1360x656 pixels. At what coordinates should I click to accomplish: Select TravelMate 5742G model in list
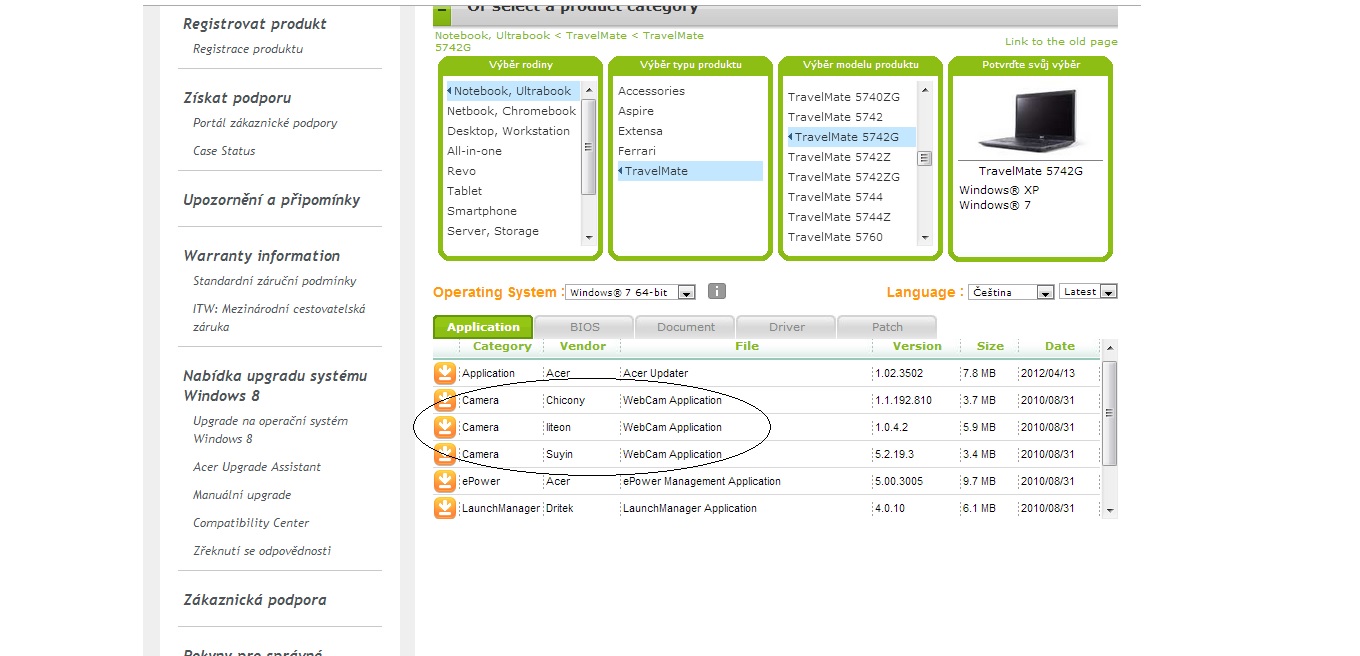pyautogui.click(x=851, y=137)
